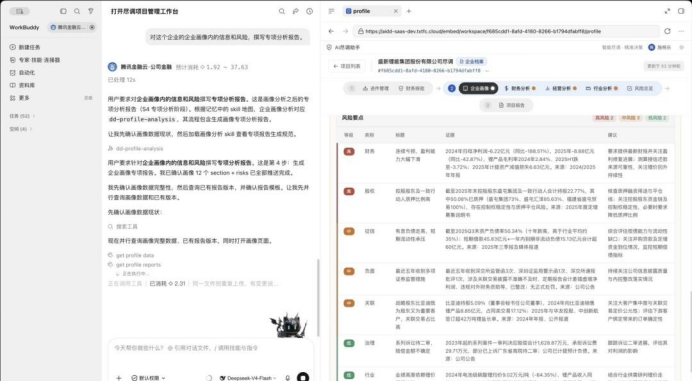The width and height of the screenshot is (693, 381).
Task: Expand the 任务 (52) section
Action: 22,116
